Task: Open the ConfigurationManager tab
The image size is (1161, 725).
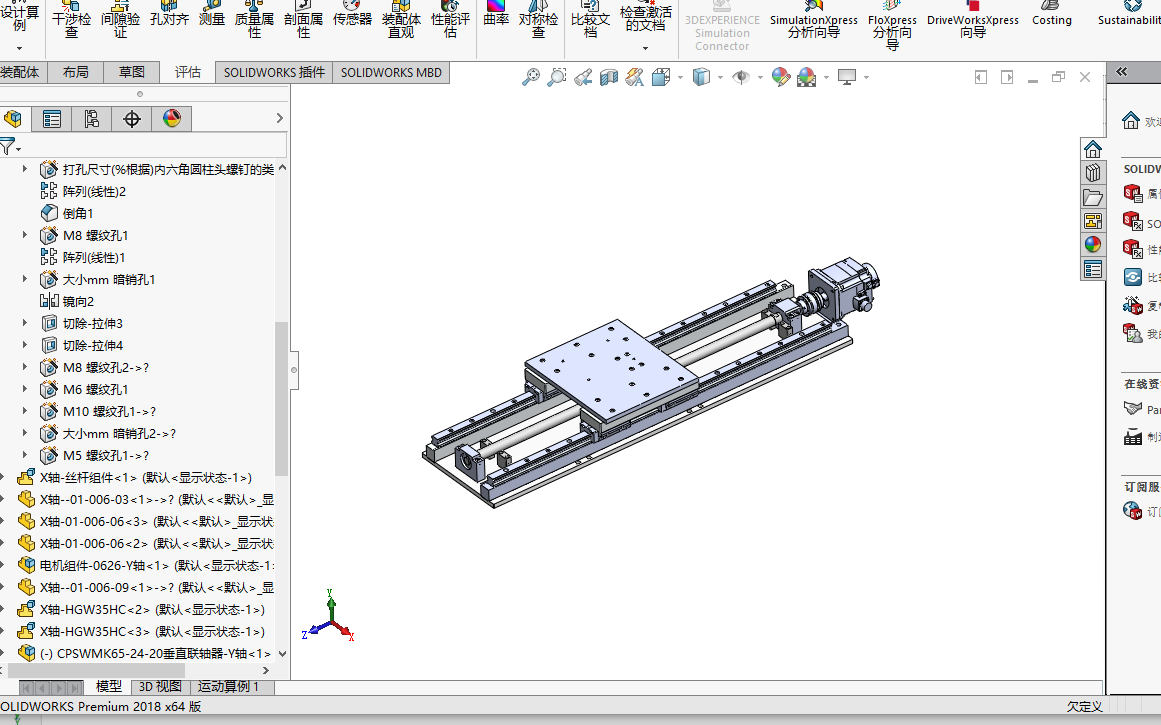Action: point(92,118)
